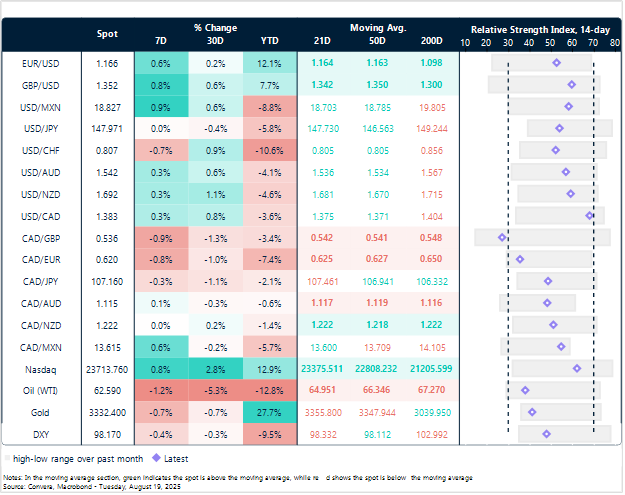Click the Spot column header
This screenshot has height=495, width=625.
coord(106,35)
